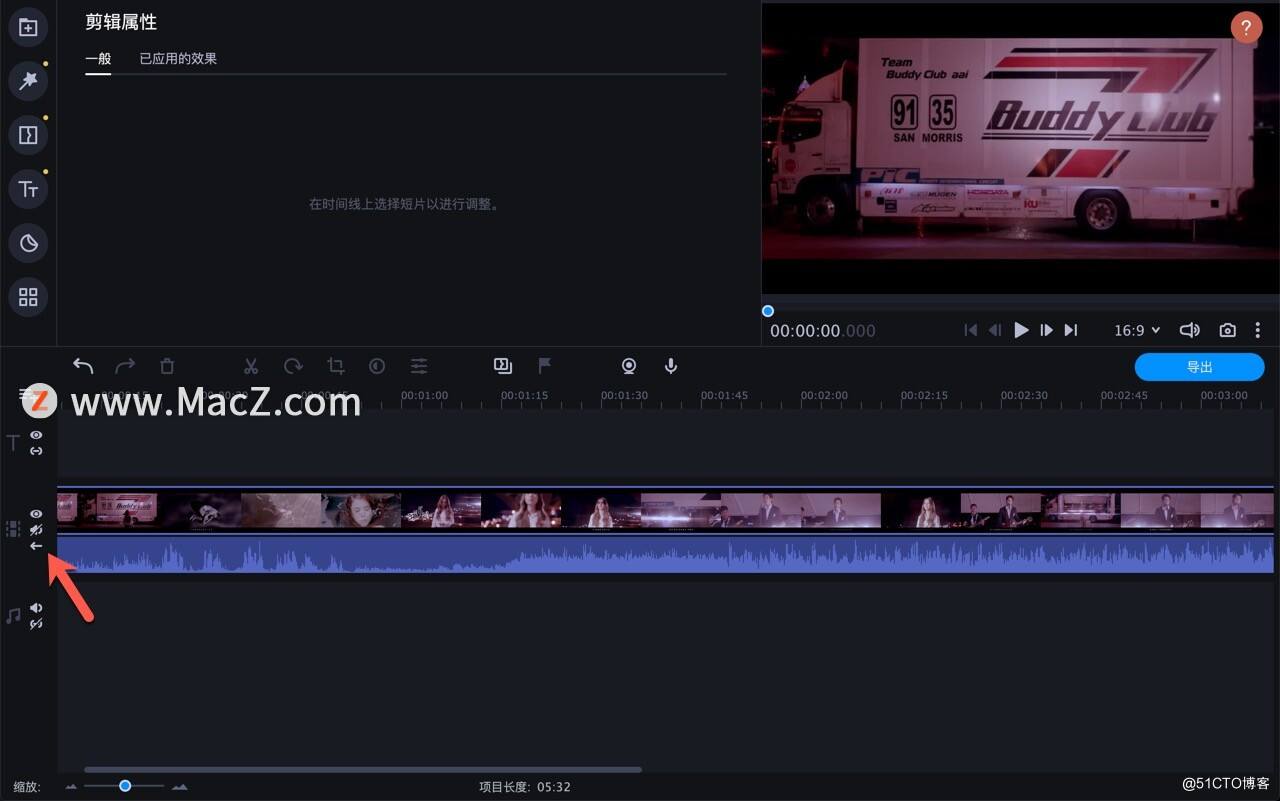The width and height of the screenshot is (1280, 801).
Task: Open color adjustments half-circle icon
Action: (x=377, y=366)
